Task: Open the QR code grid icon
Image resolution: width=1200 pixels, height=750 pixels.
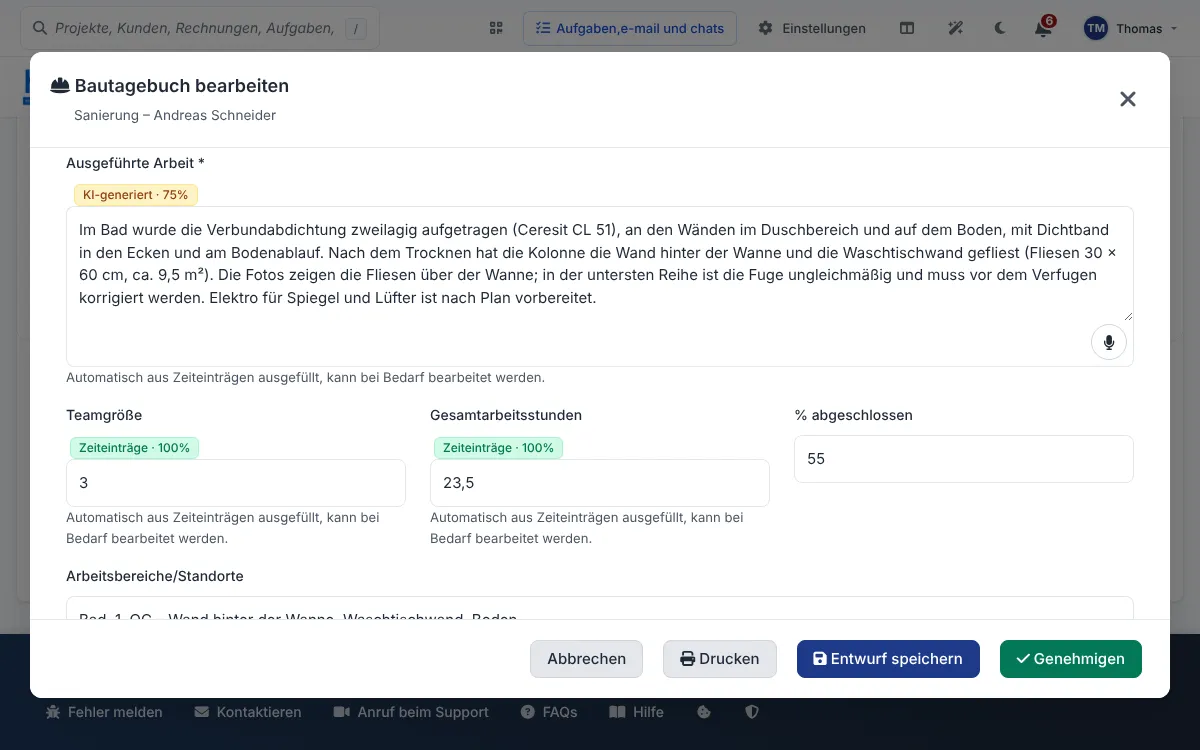Action: coord(496,28)
